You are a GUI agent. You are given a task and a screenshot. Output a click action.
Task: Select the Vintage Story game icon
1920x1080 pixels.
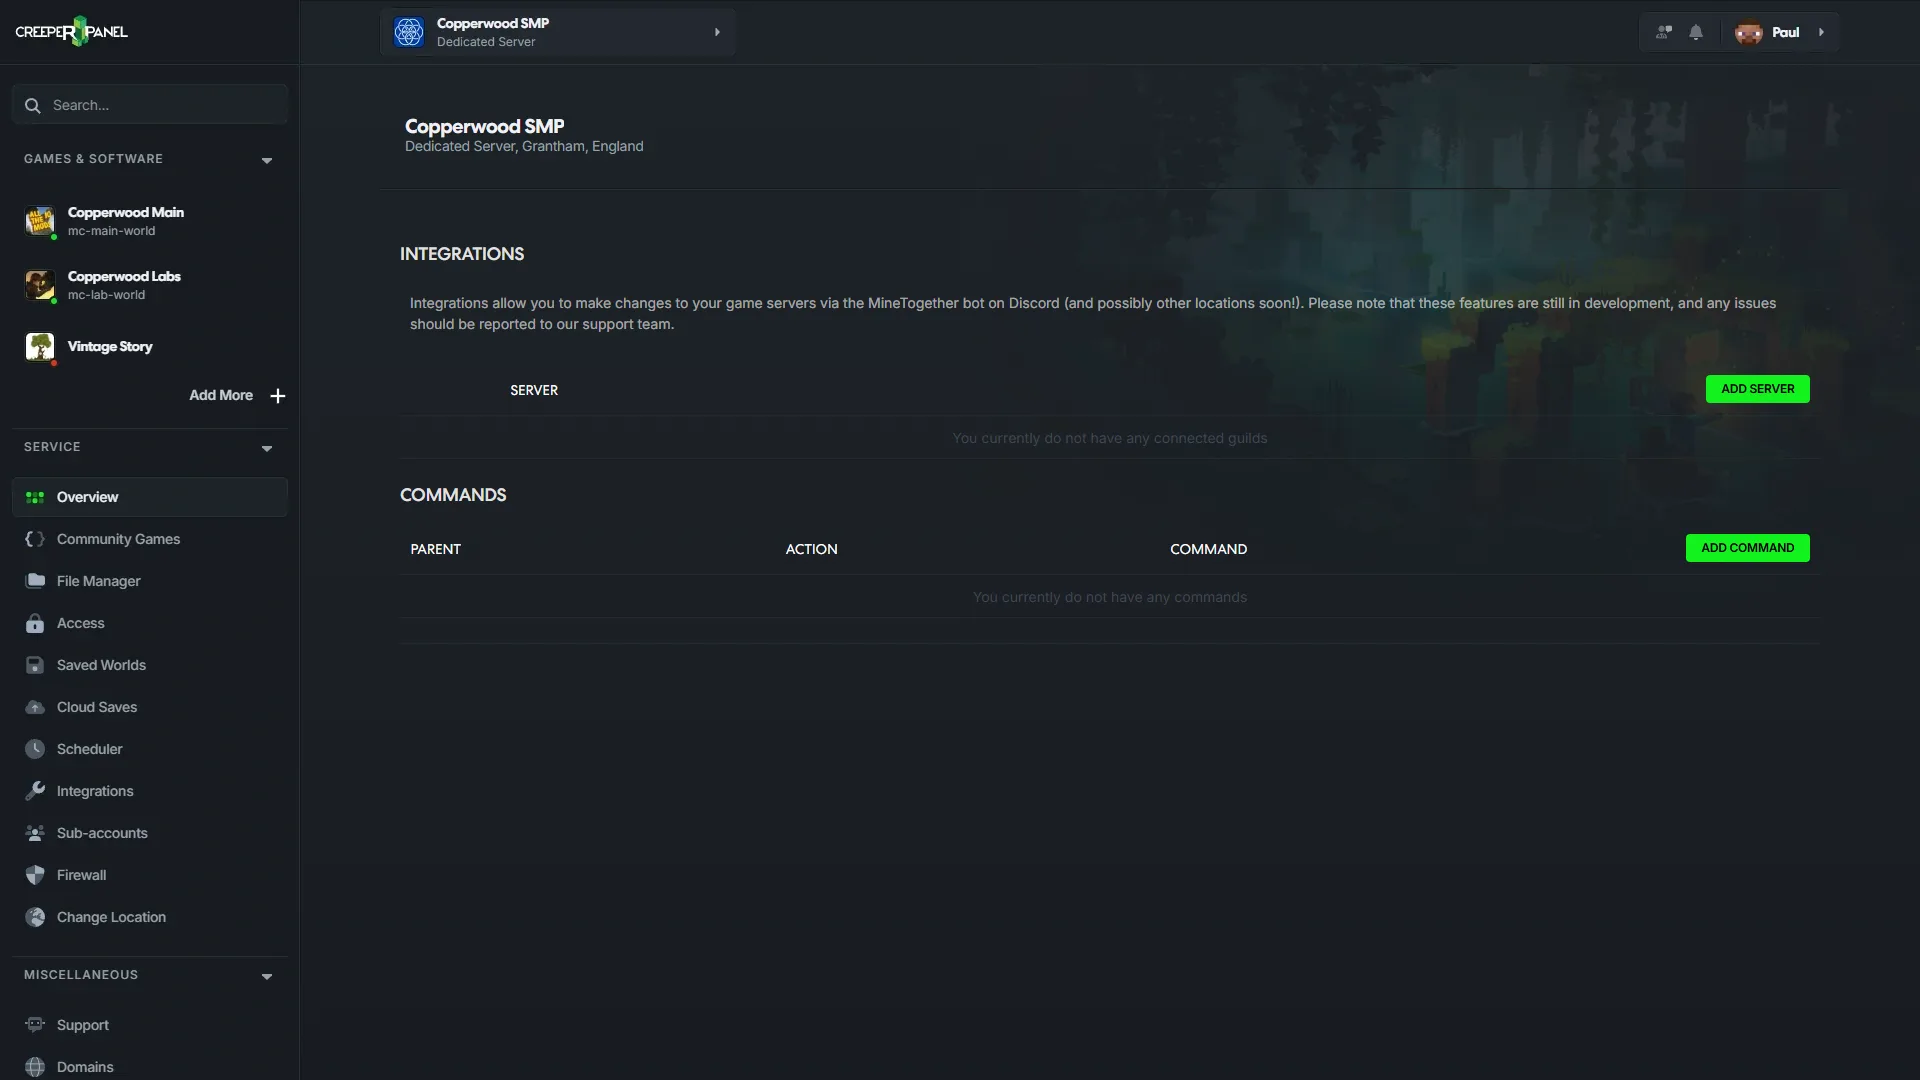[40, 347]
